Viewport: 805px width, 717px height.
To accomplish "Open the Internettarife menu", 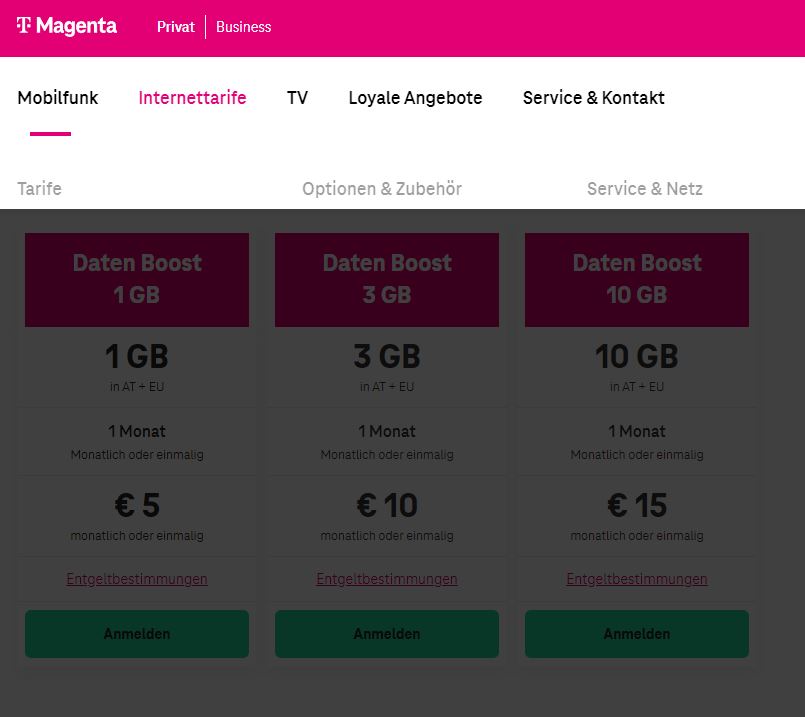I will click(x=193, y=98).
